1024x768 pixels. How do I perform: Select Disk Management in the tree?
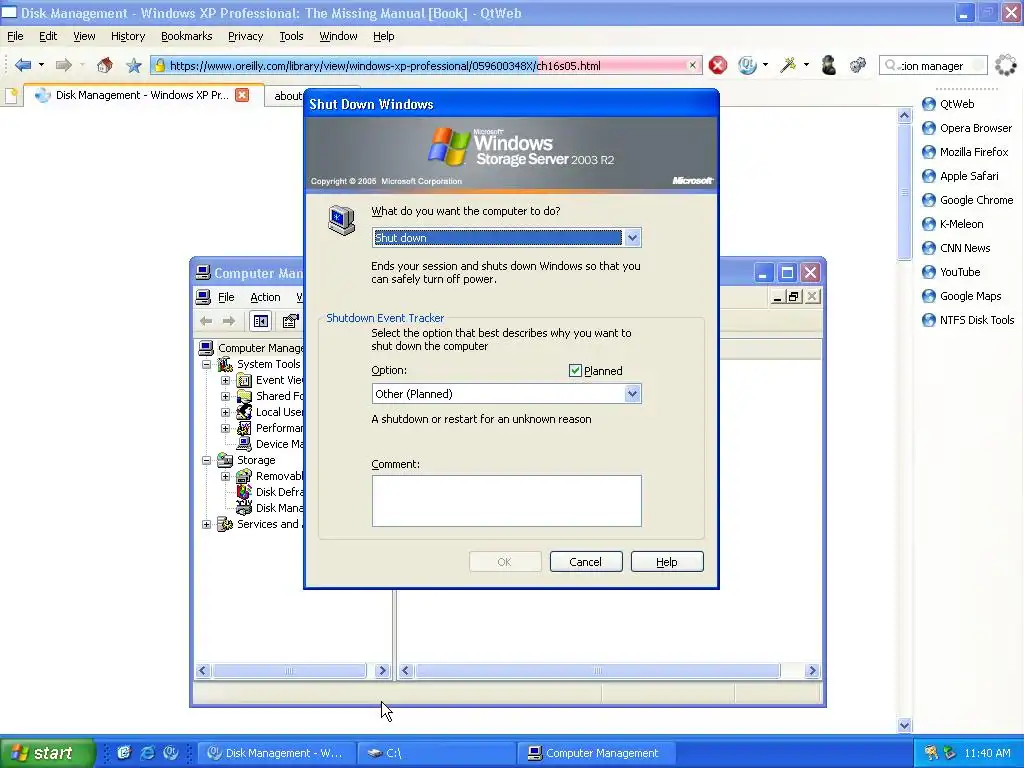pos(271,508)
